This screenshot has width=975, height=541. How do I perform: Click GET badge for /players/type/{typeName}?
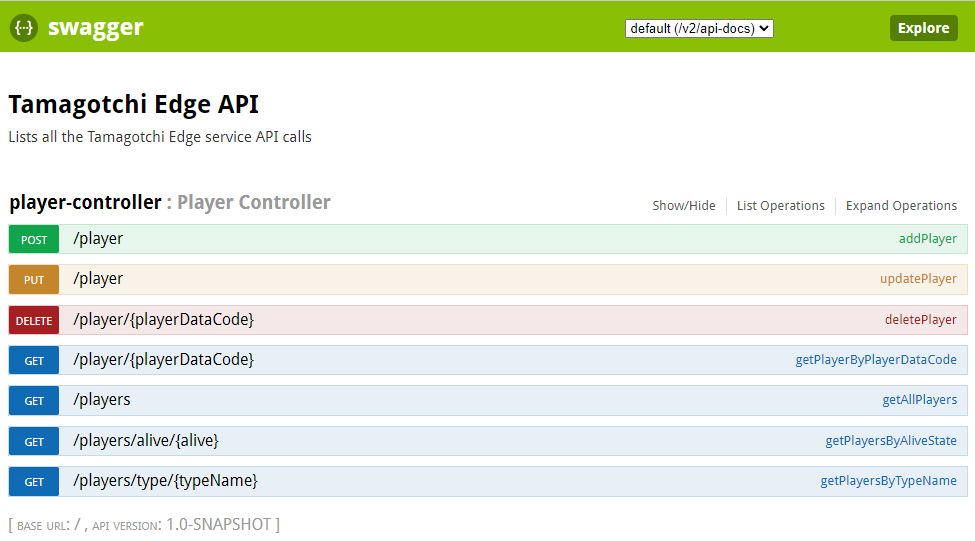coord(34,482)
